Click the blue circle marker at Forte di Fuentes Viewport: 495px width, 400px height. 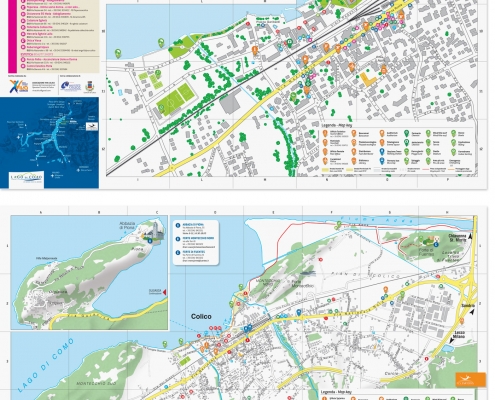436,245
